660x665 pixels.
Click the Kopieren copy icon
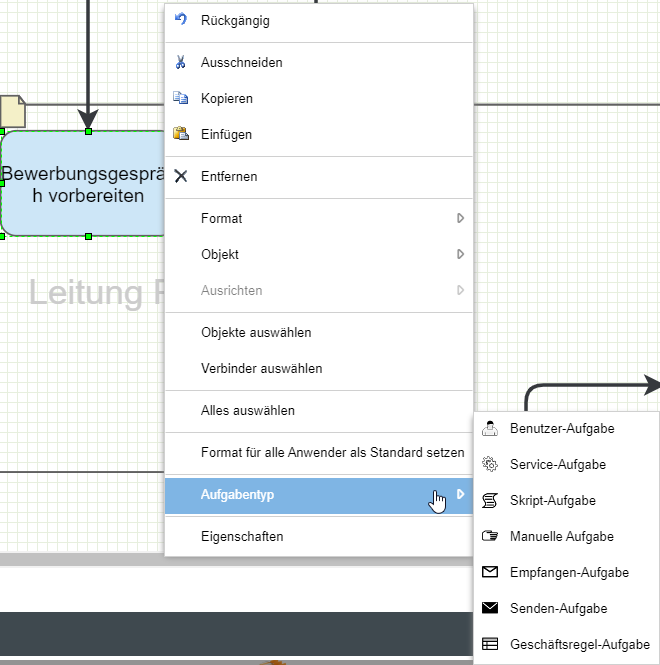point(181,98)
